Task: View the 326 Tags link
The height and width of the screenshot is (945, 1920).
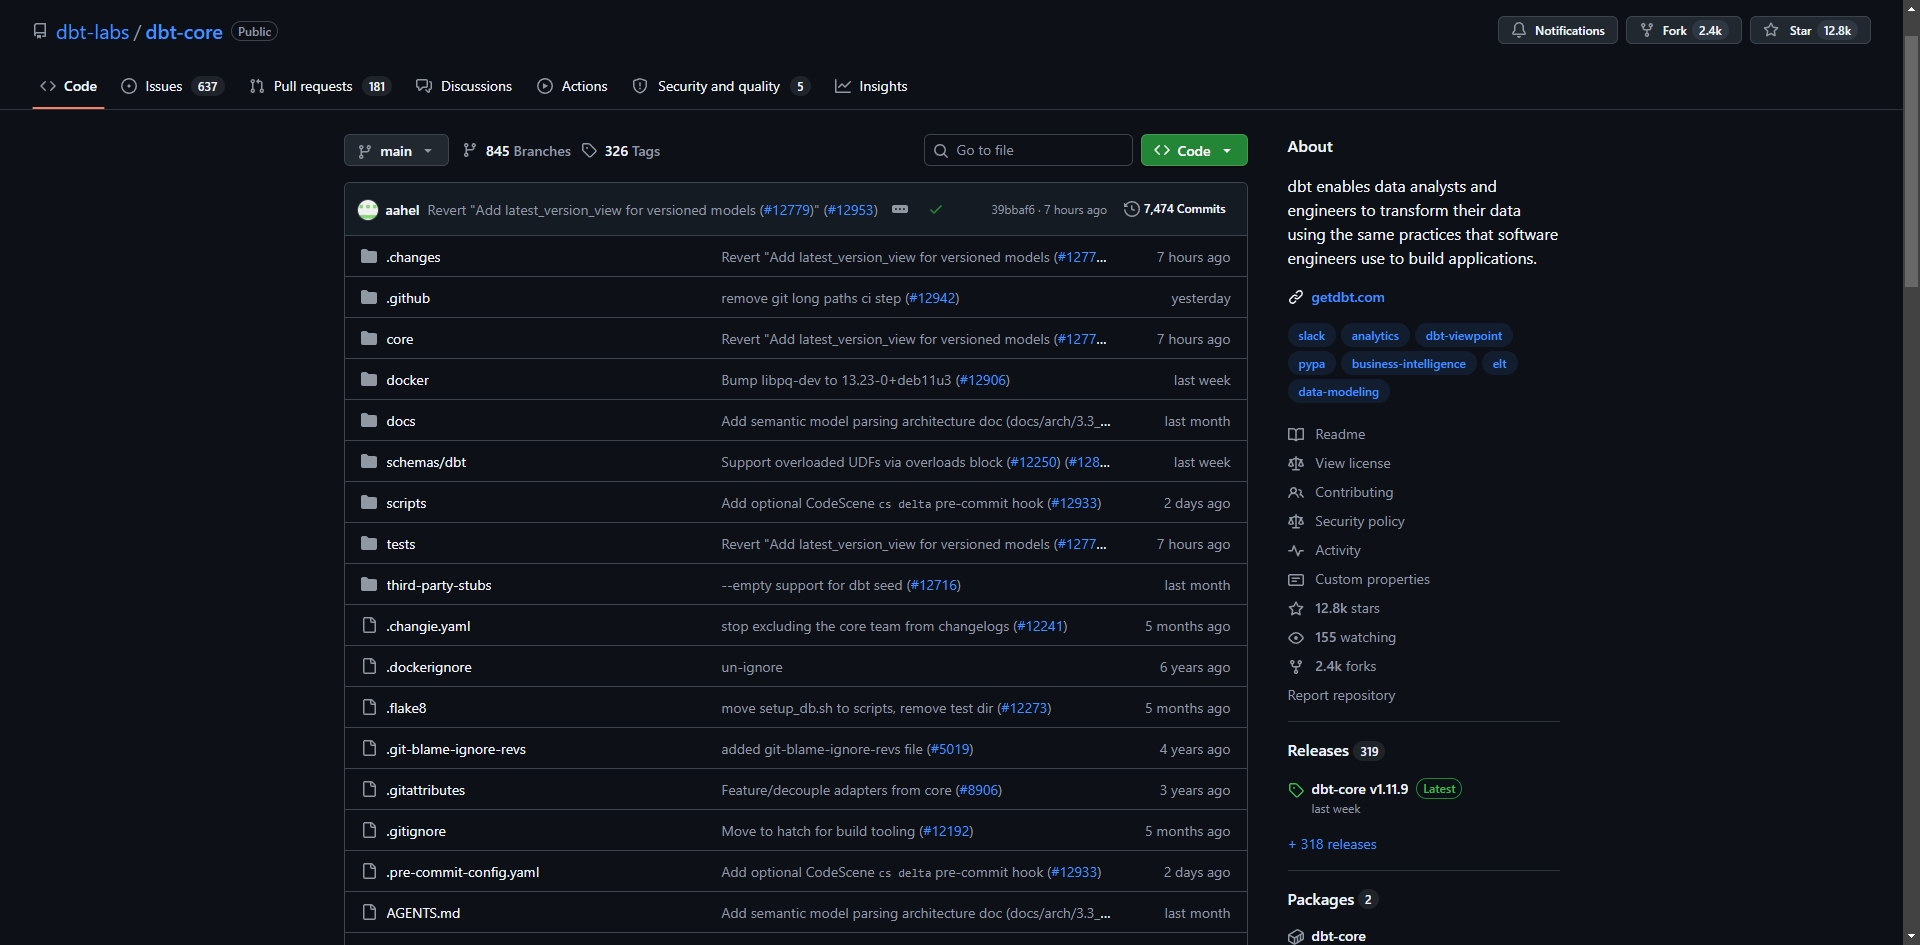Action: [x=621, y=151]
